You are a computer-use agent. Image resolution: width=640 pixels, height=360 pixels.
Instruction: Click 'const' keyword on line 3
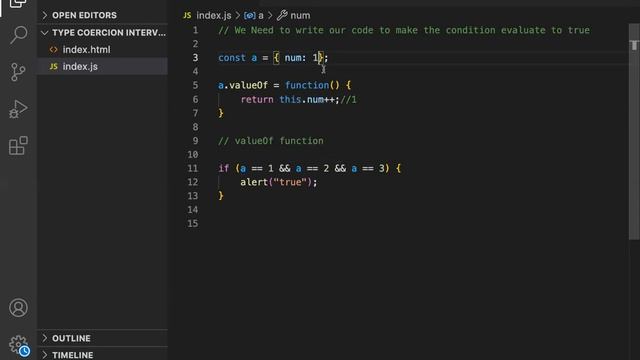(232, 58)
